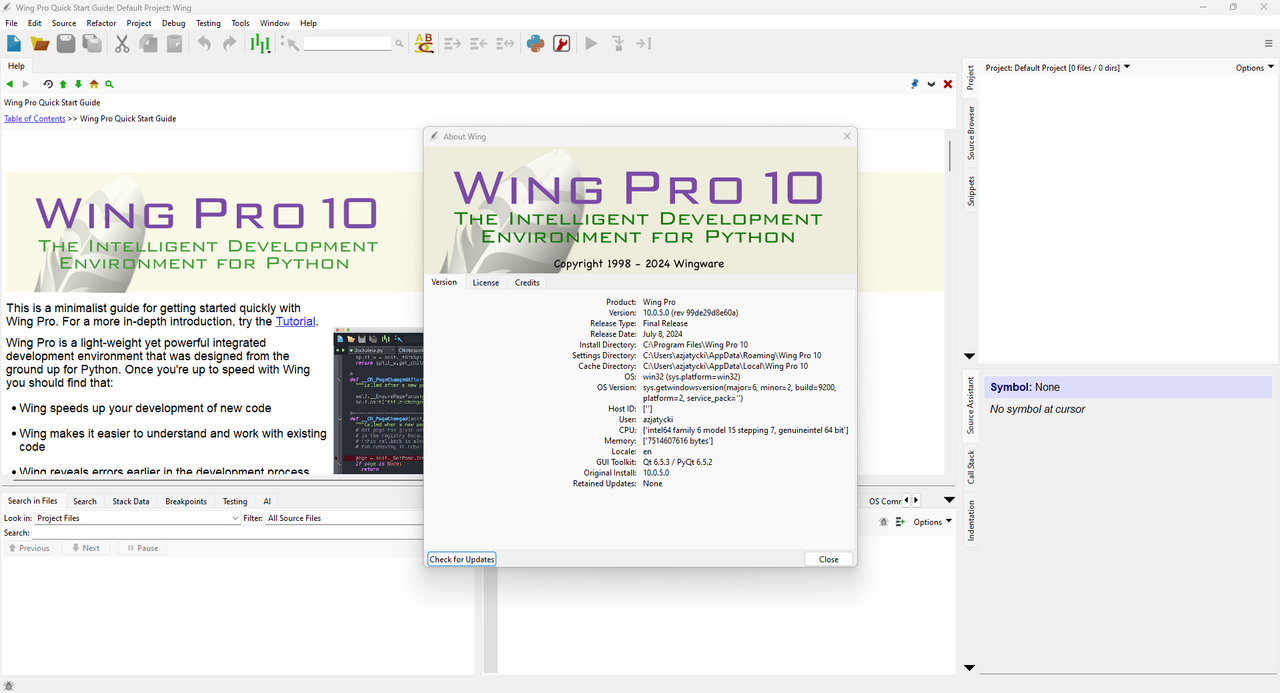
Task: Open the Debug menu
Action: (173, 23)
